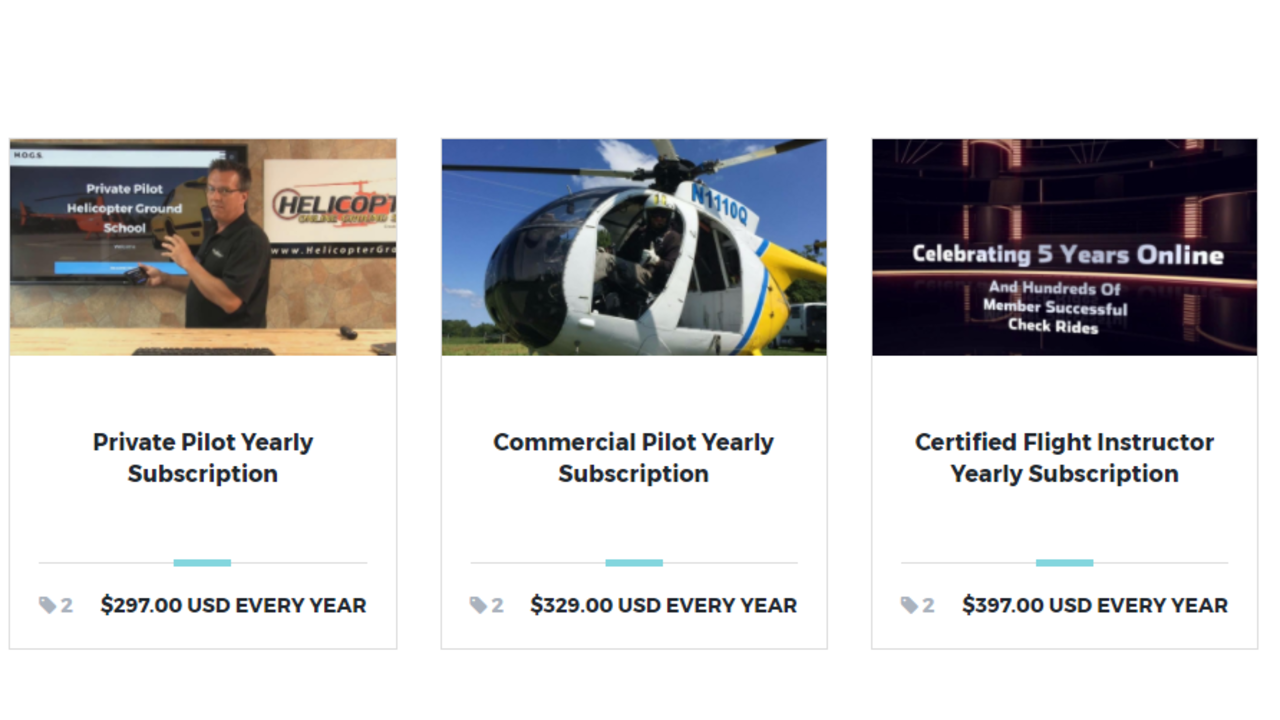Click the teal divider bar on Flight Instructor card
Image resolution: width=1280 pixels, height=720 pixels.
pos(1064,563)
